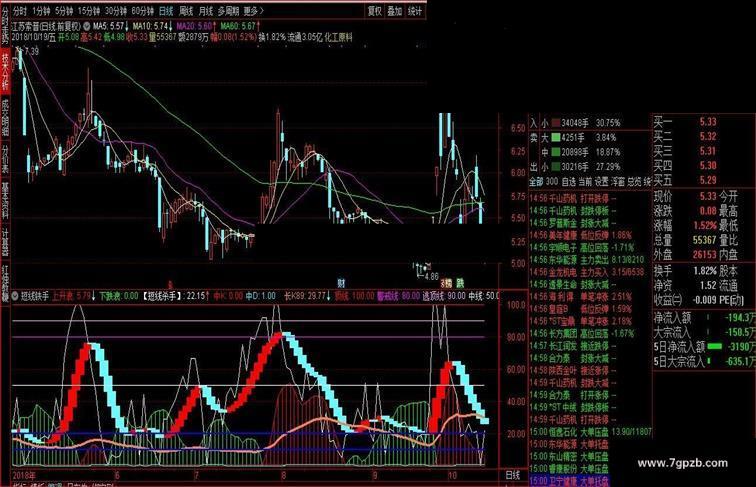Switch to 月线 monthly chart
The height and width of the screenshot is (487, 756).
(x=206, y=11)
